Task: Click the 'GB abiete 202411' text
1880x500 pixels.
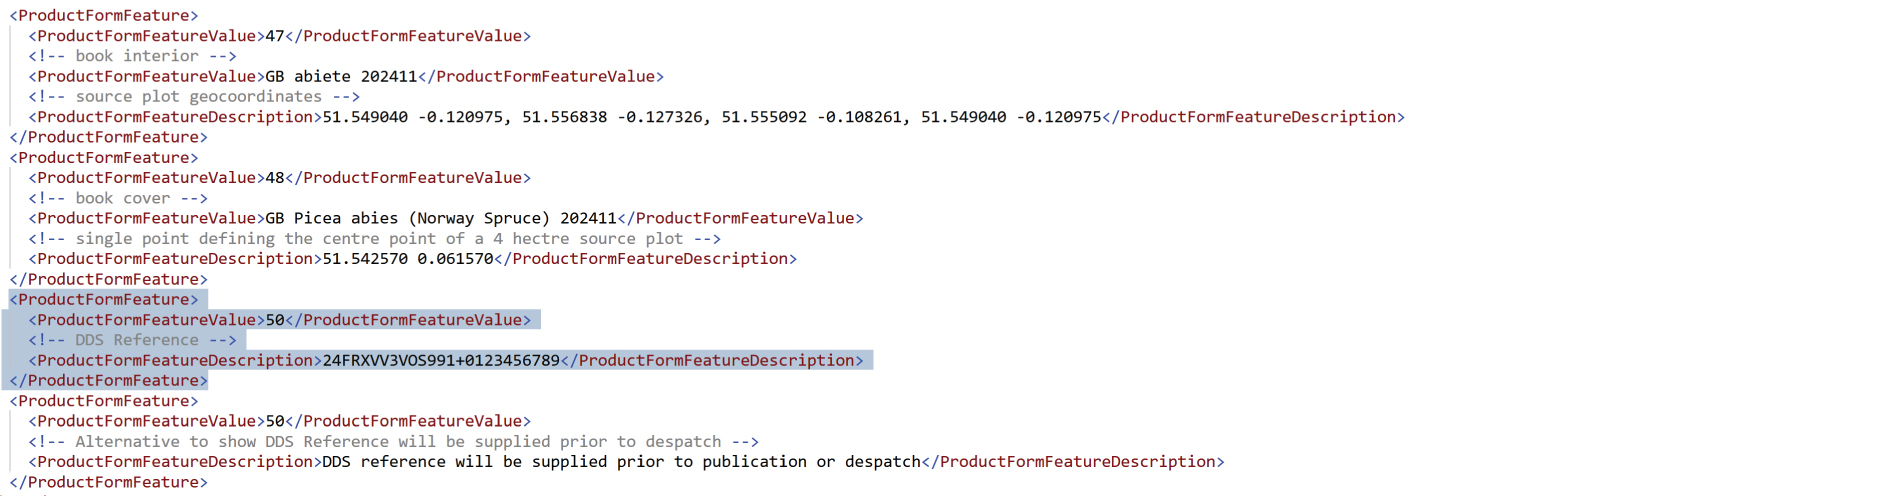Action: [341, 76]
